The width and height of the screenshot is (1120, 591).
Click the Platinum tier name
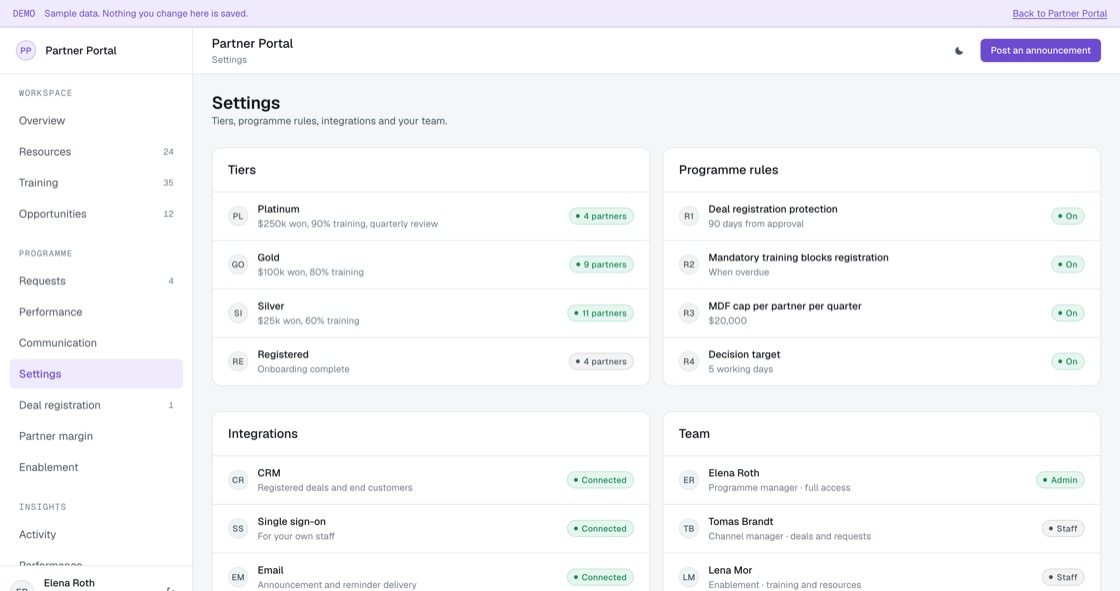click(x=279, y=209)
